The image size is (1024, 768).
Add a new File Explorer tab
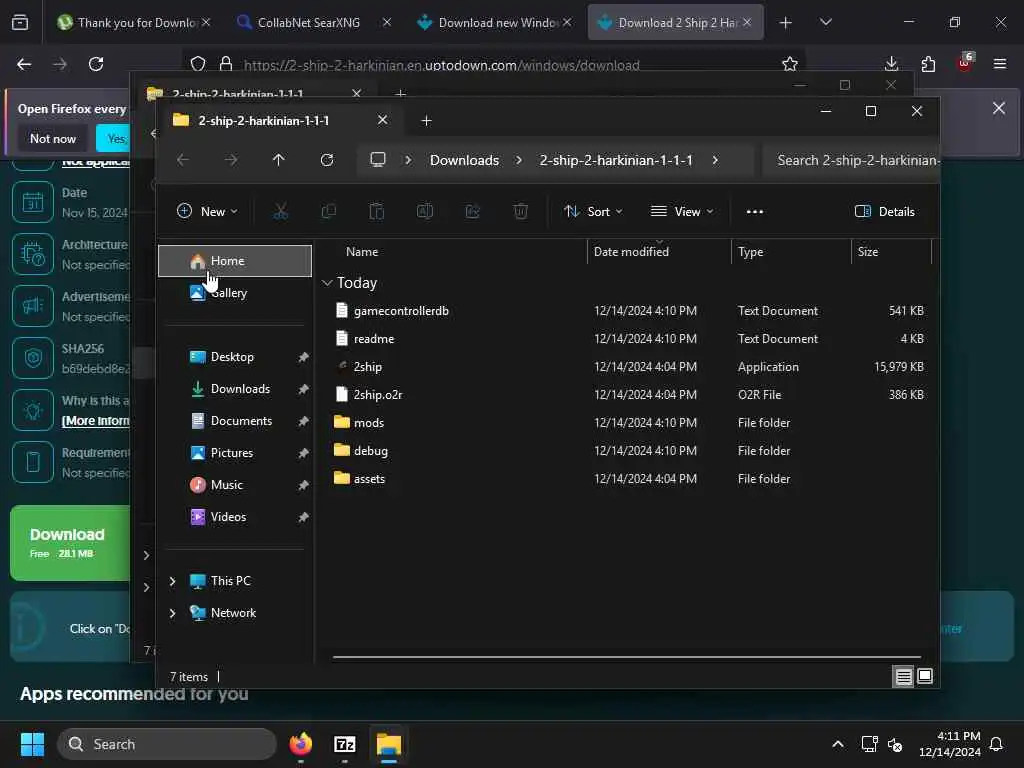click(426, 121)
